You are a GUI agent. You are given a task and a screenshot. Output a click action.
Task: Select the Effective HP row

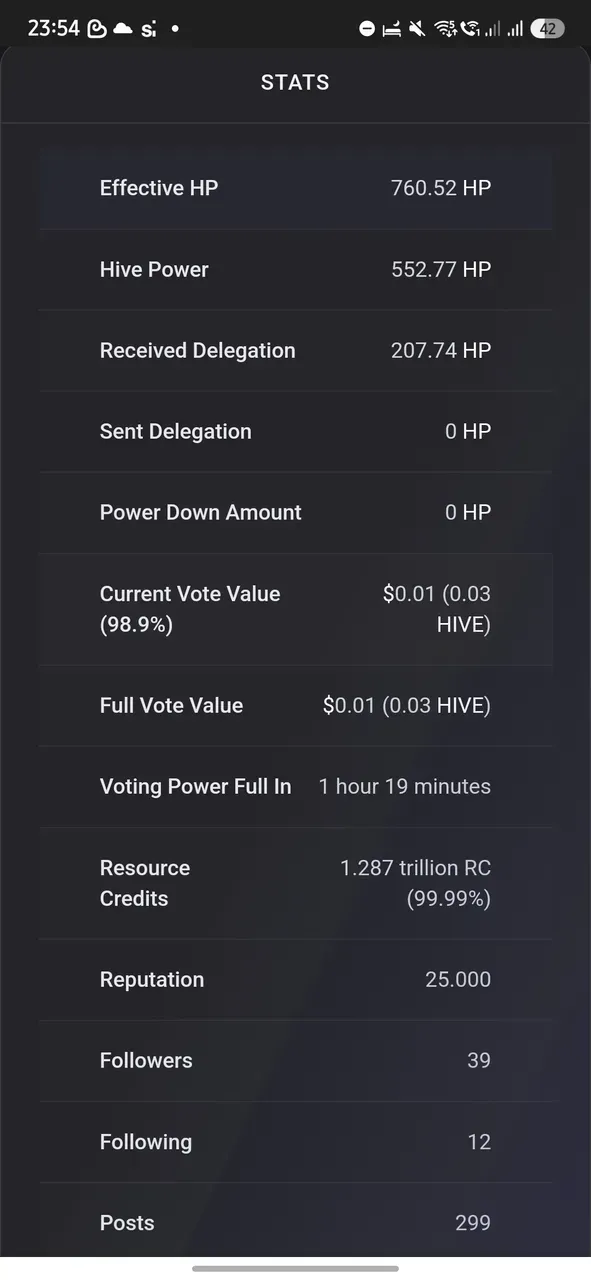coord(295,188)
